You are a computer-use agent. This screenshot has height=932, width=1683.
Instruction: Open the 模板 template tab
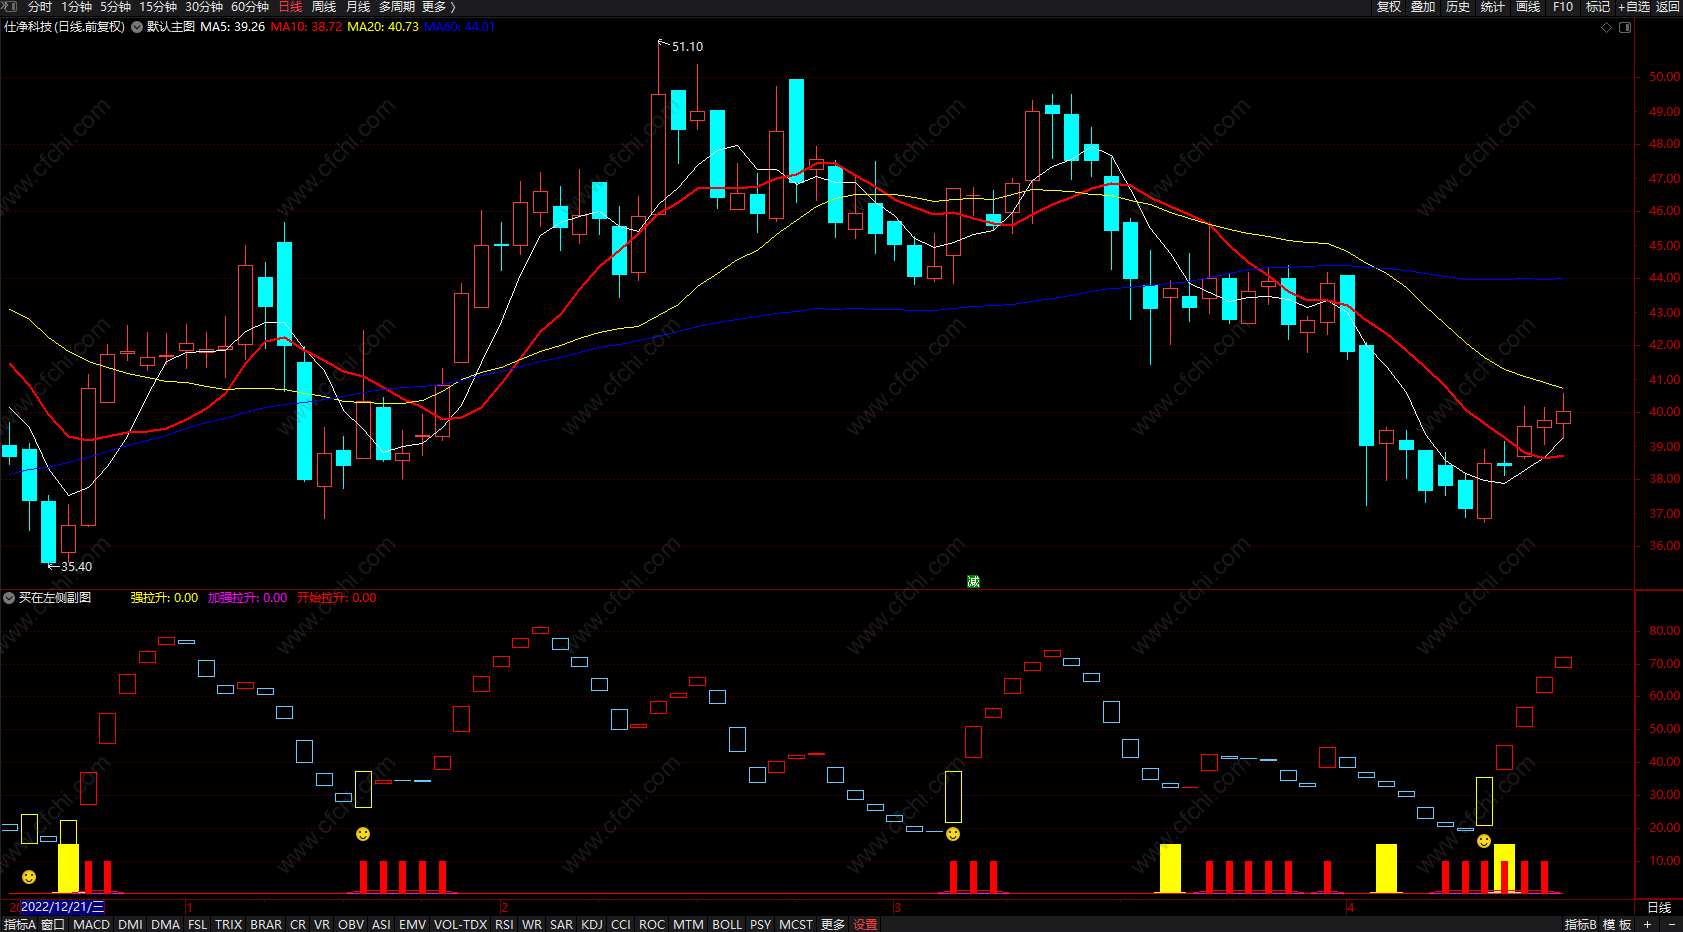coord(1617,925)
